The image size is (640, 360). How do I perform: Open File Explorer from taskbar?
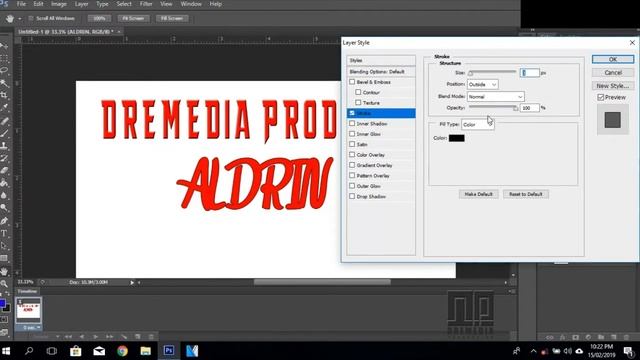point(145,351)
